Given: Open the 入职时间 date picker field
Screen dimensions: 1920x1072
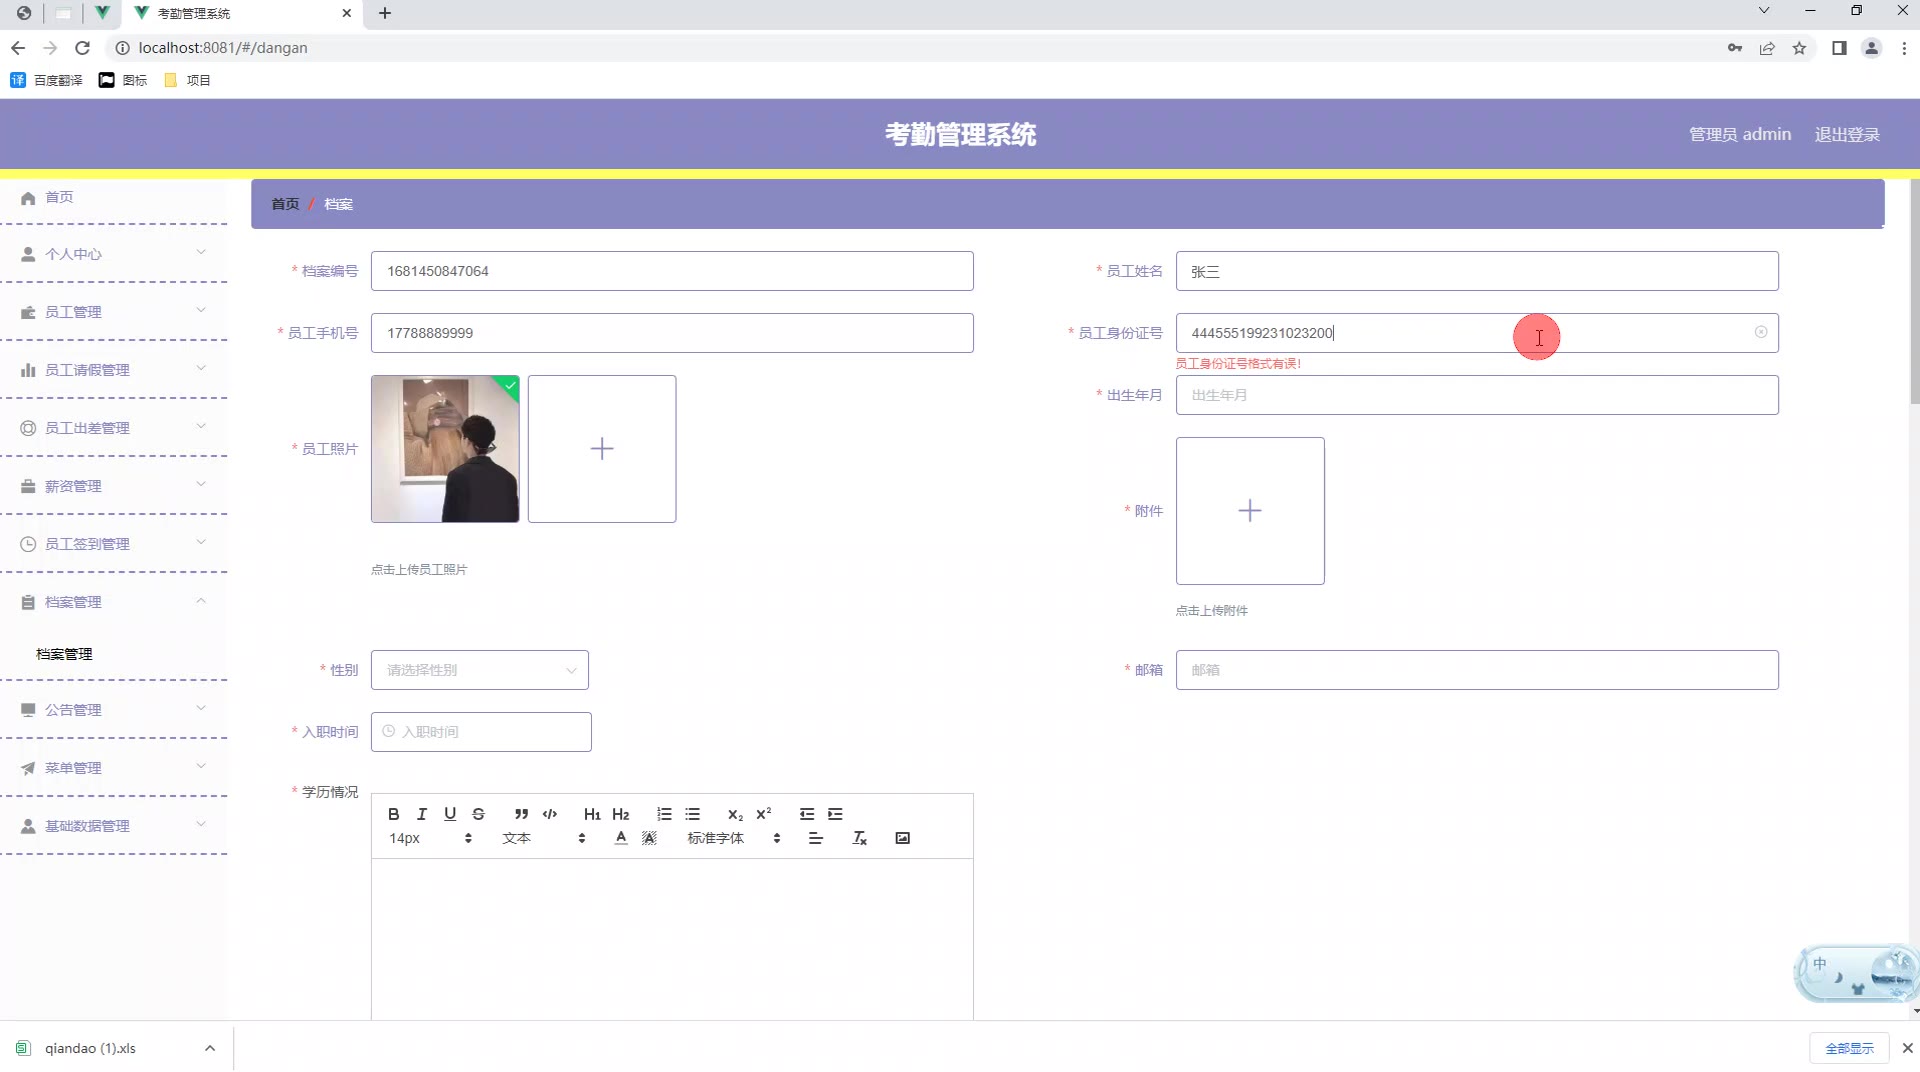Looking at the screenshot, I should 481,732.
